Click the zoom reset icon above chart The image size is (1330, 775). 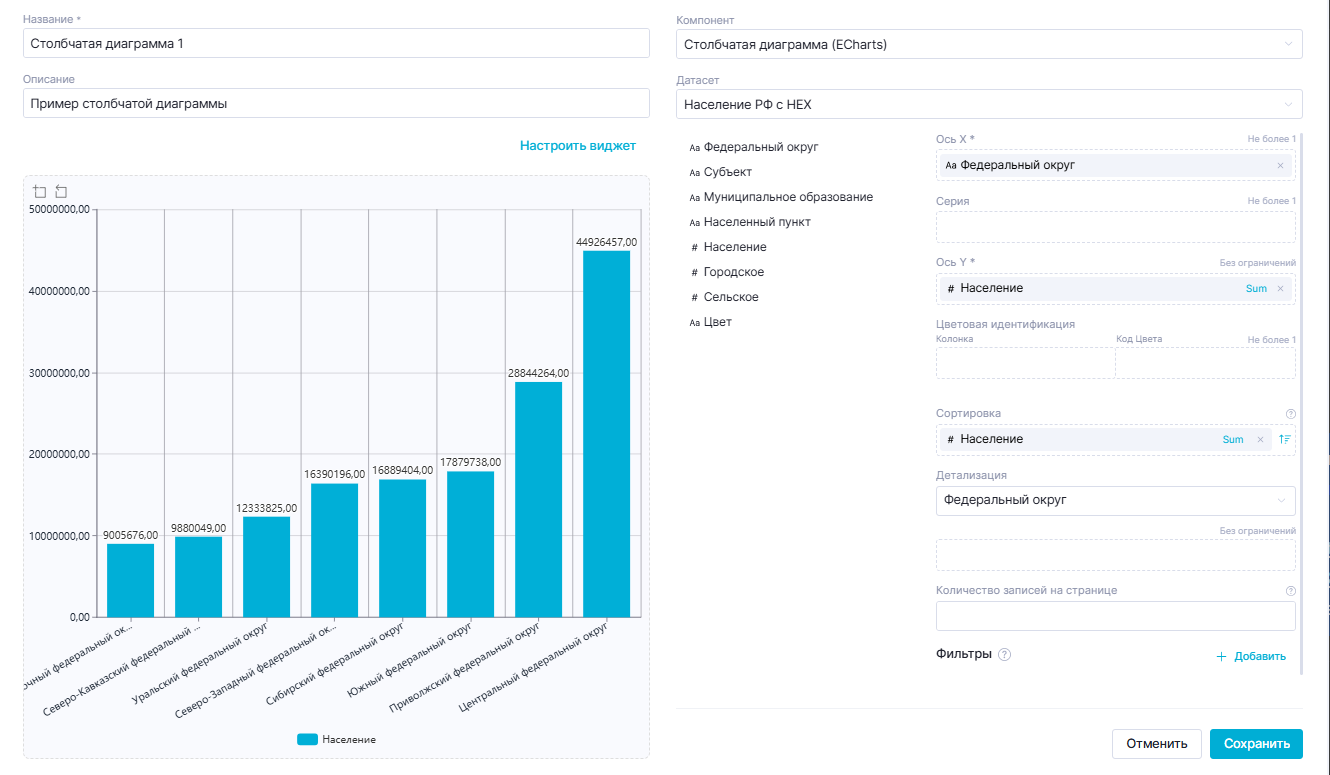(x=61, y=192)
